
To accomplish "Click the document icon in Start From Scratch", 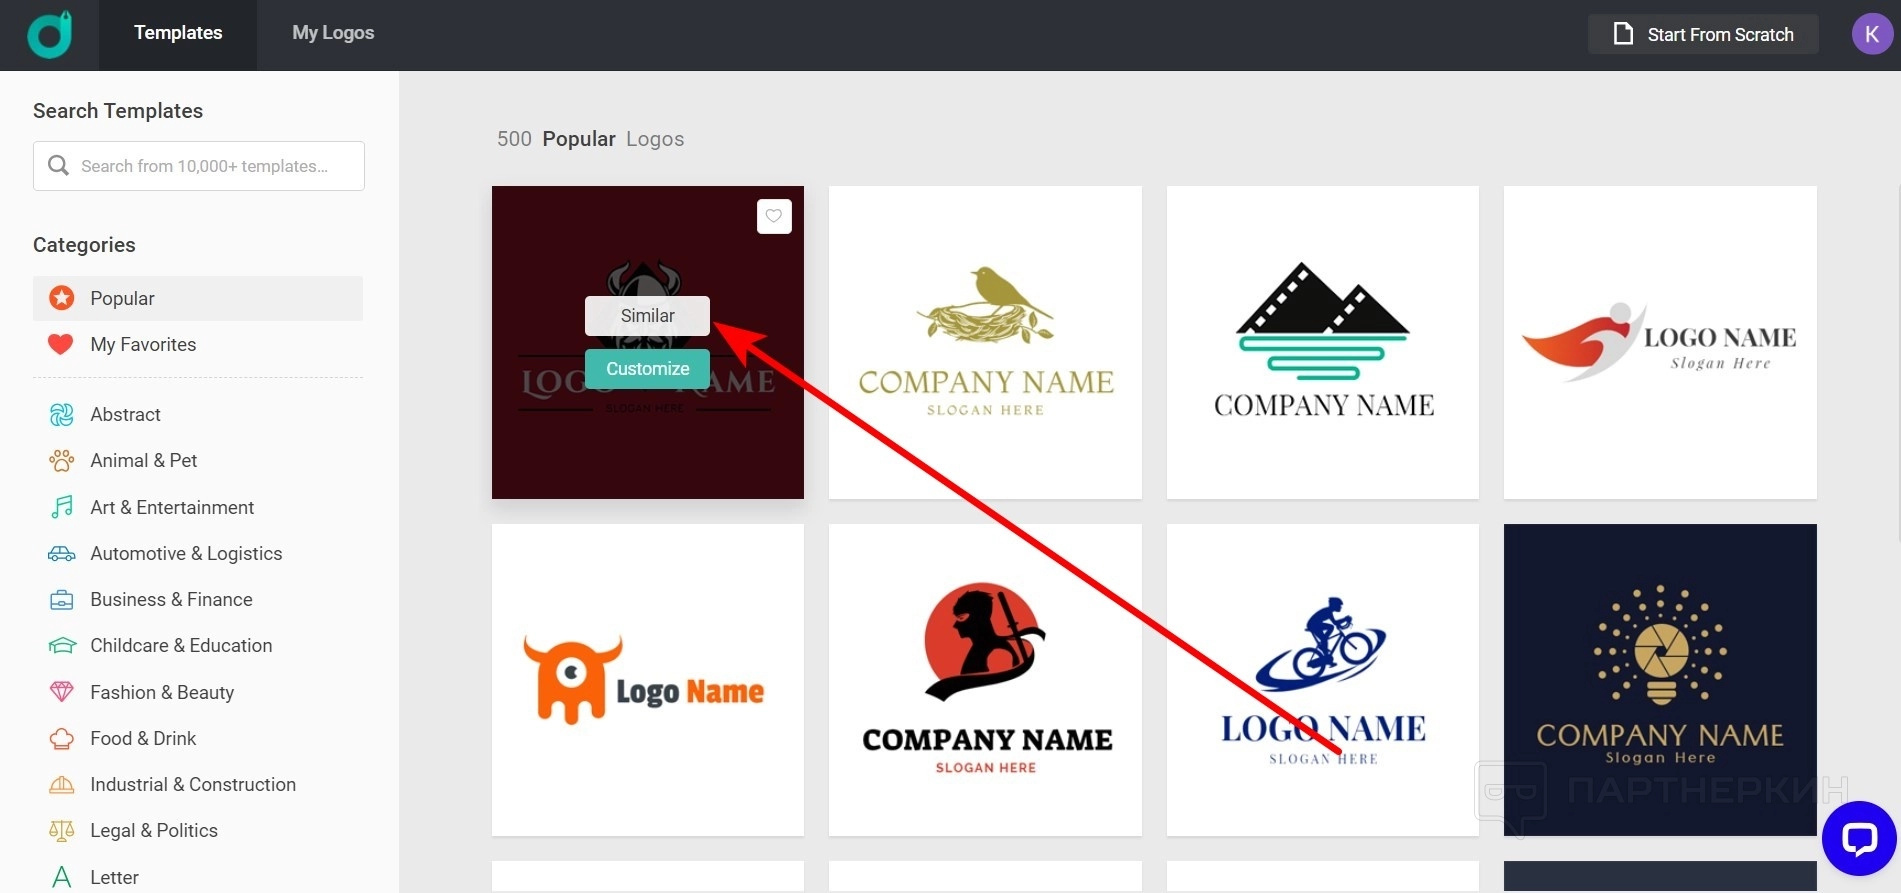I will [1623, 34].
